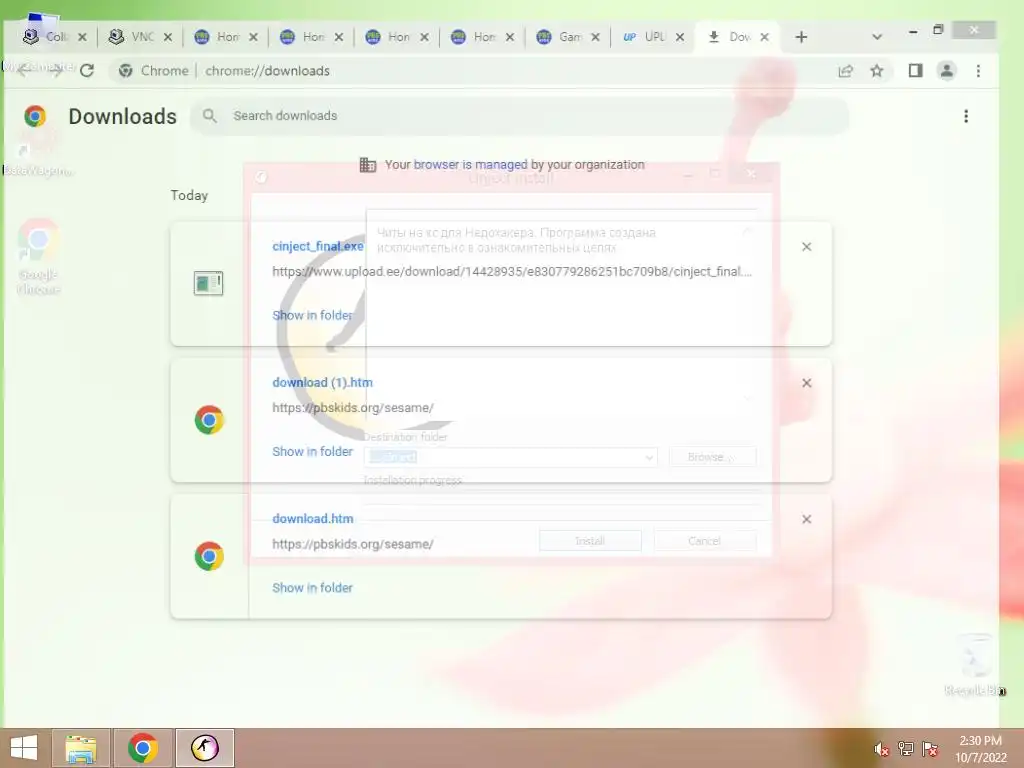Close the VNC tab

click(x=168, y=37)
